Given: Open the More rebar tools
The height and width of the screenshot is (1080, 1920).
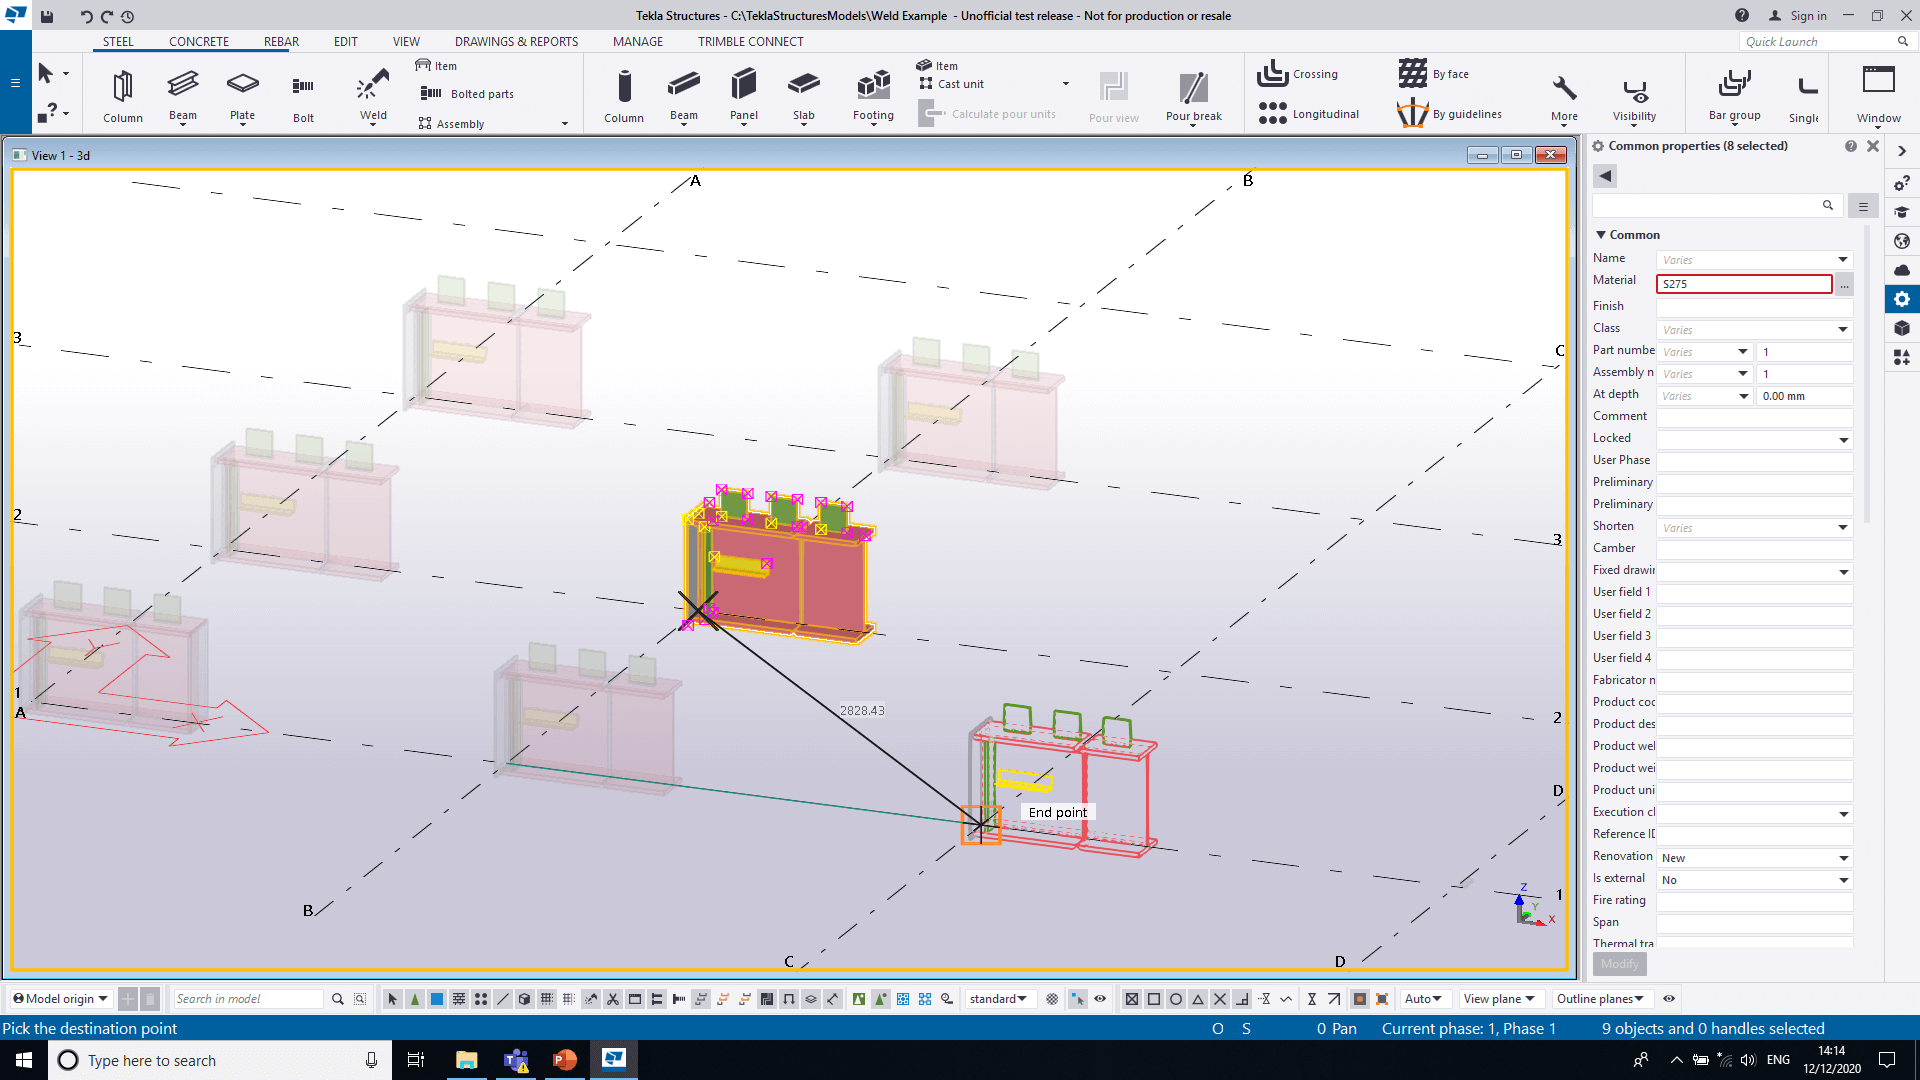Looking at the screenshot, I should (x=1564, y=98).
